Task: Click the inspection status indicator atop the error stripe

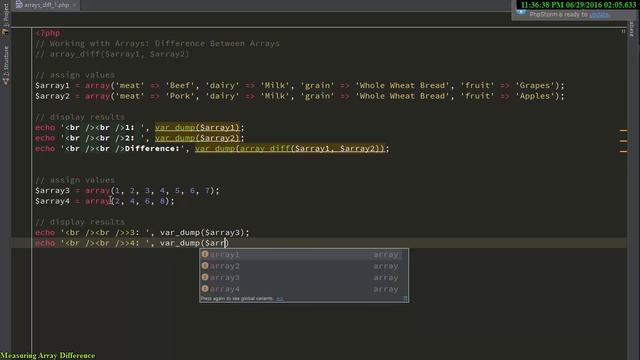Action: (623, 31)
